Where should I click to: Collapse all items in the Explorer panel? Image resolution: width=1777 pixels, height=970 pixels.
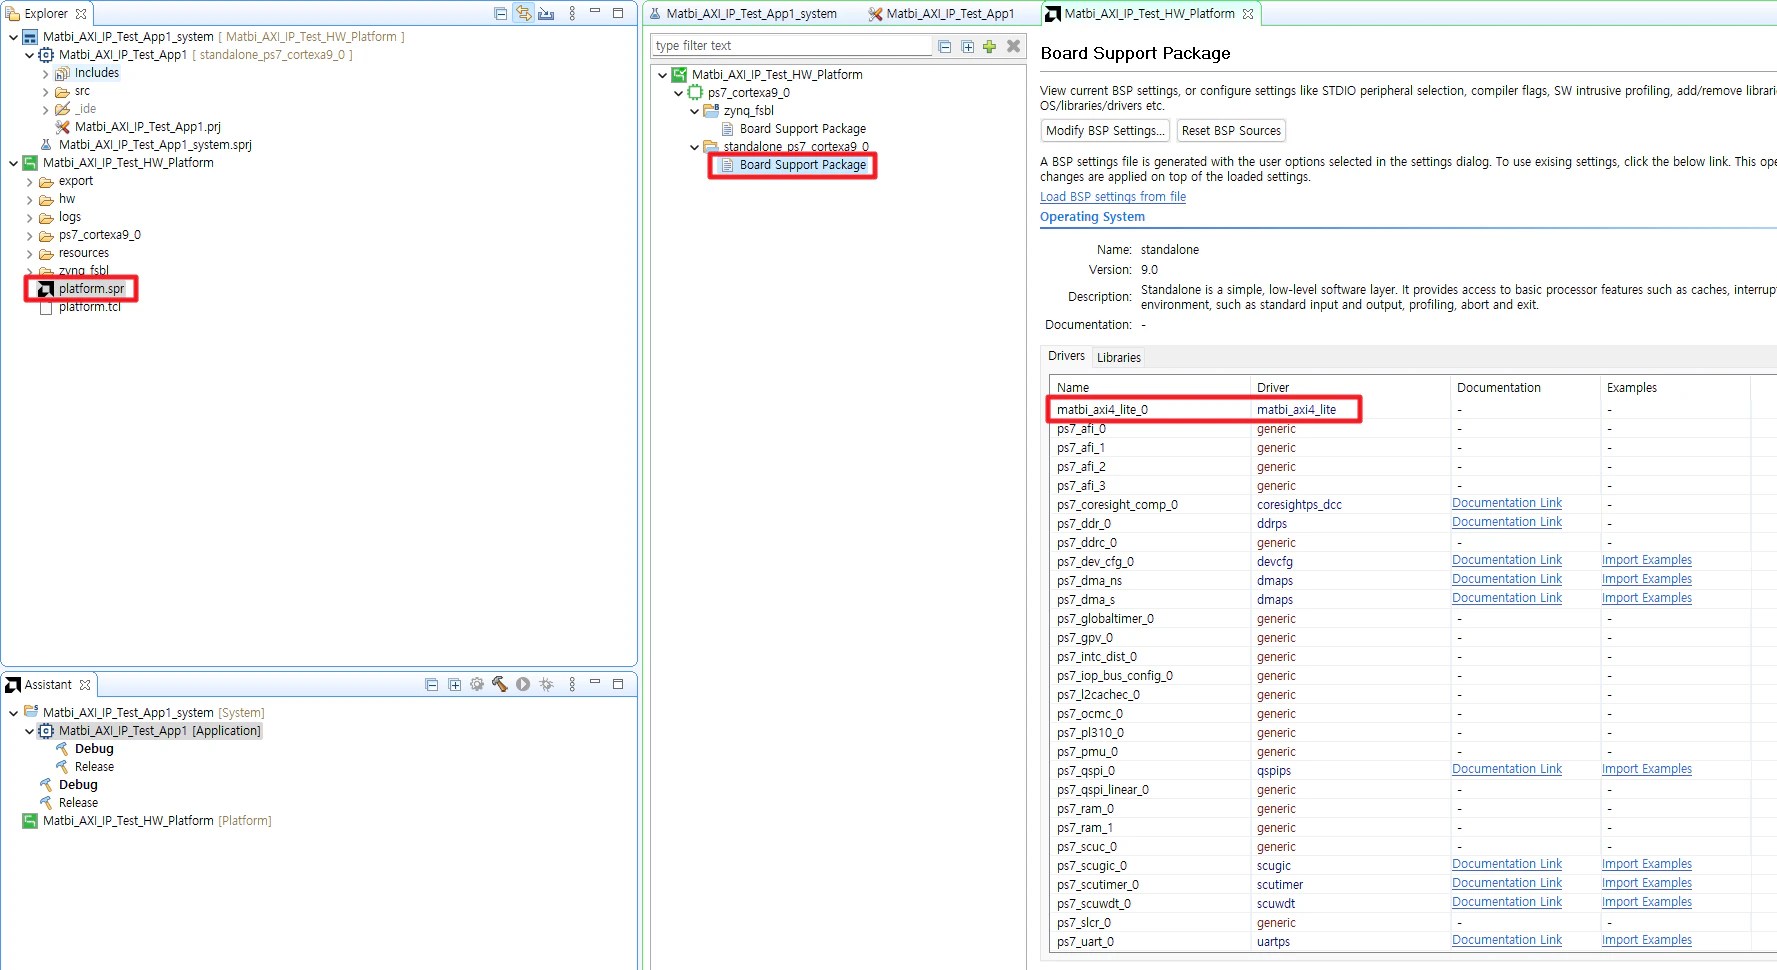coord(500,14)
